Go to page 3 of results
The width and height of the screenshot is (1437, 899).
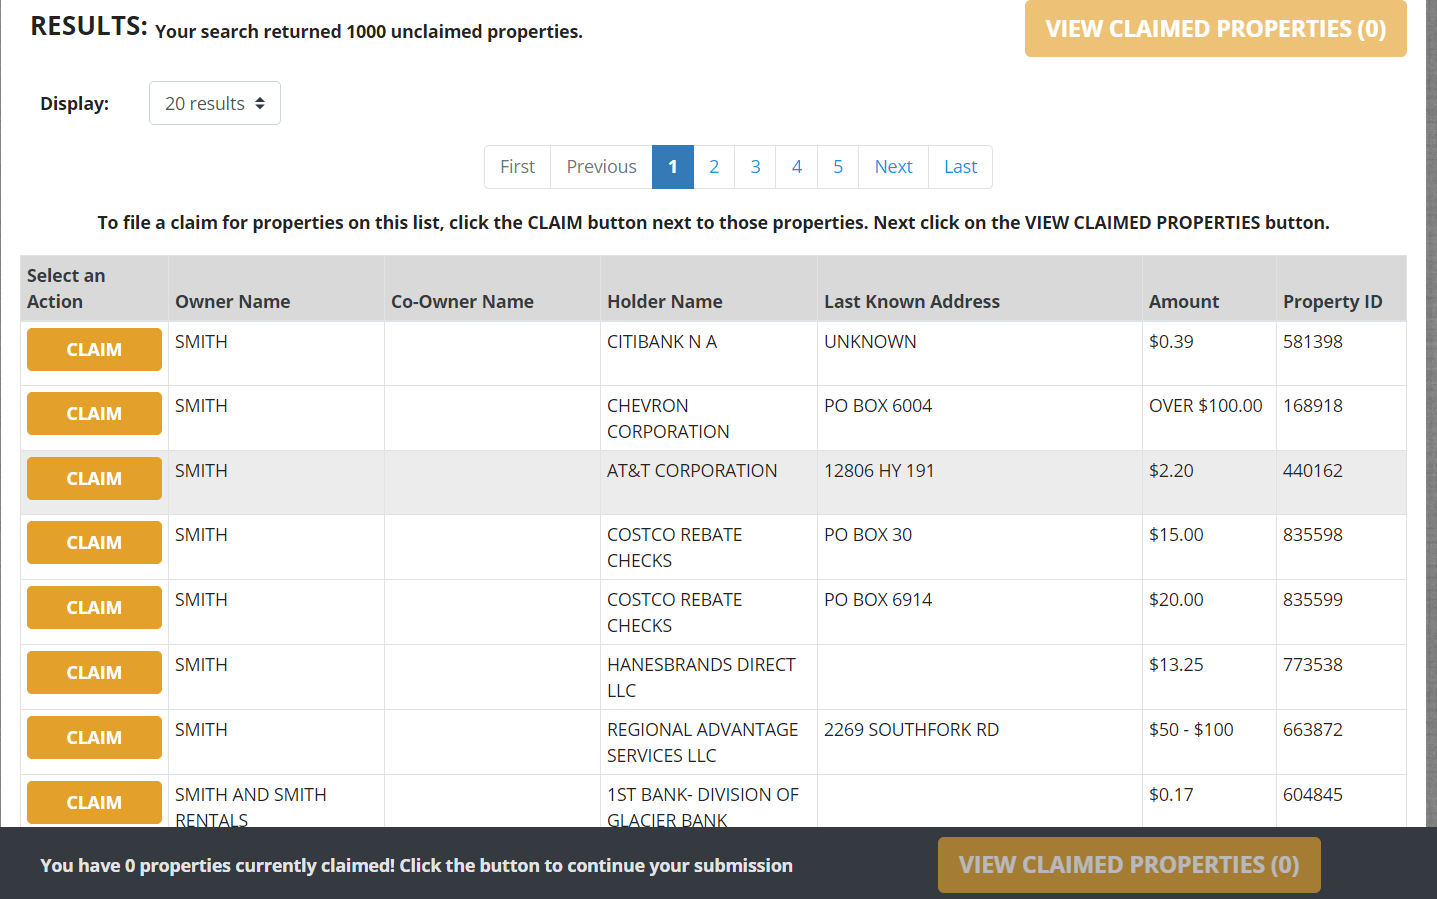coord(754,166)
